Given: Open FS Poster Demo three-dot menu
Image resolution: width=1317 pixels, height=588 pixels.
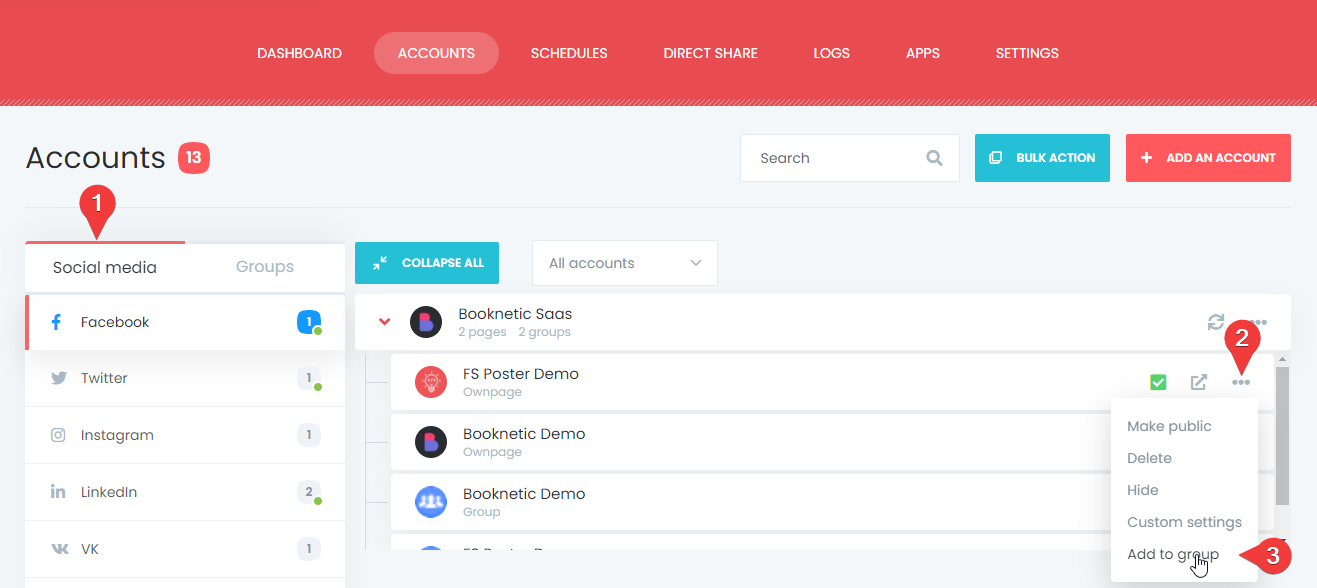Looking at the screenshot, I should tap(1241, 382).
